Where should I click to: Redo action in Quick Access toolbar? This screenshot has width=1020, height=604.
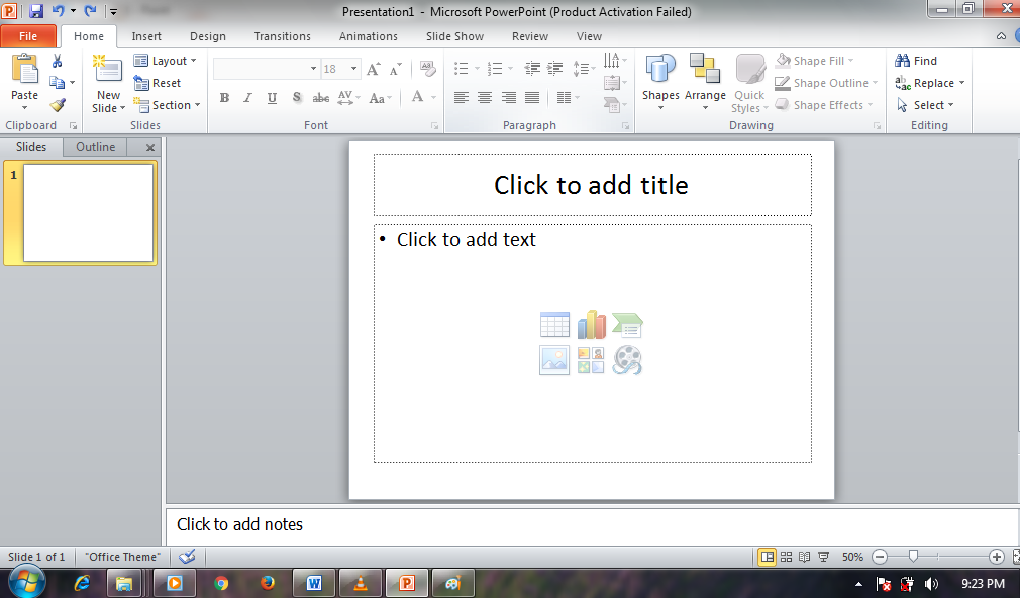[90, 10]
